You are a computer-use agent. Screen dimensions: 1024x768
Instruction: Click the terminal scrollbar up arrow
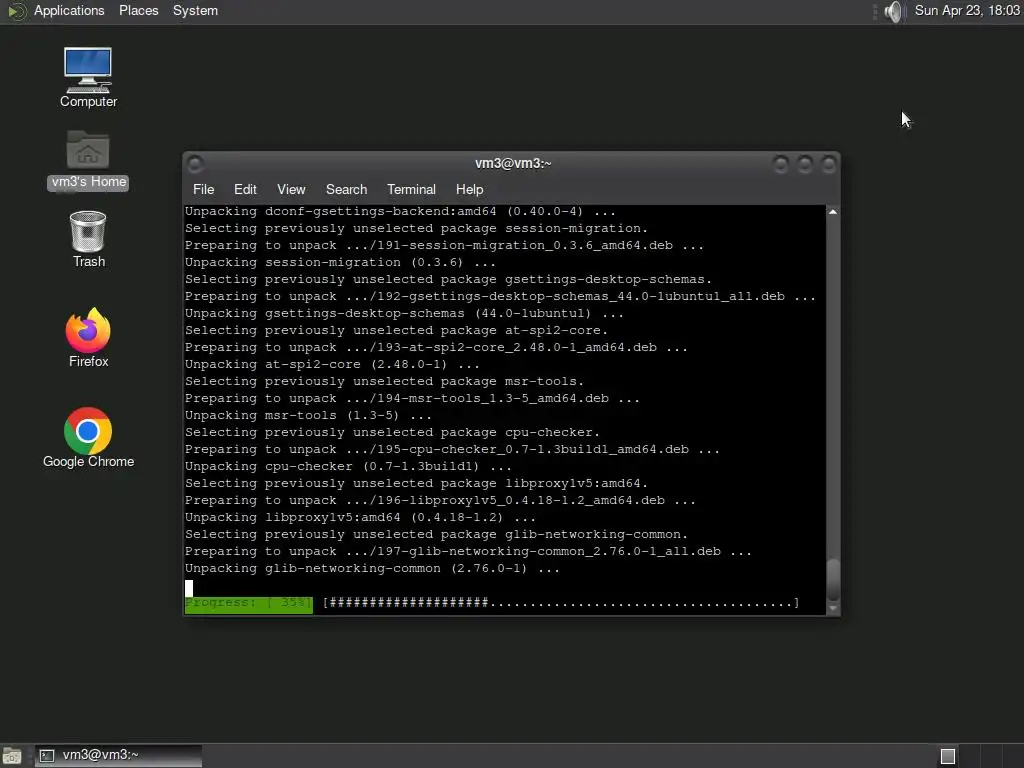(833, 212)
